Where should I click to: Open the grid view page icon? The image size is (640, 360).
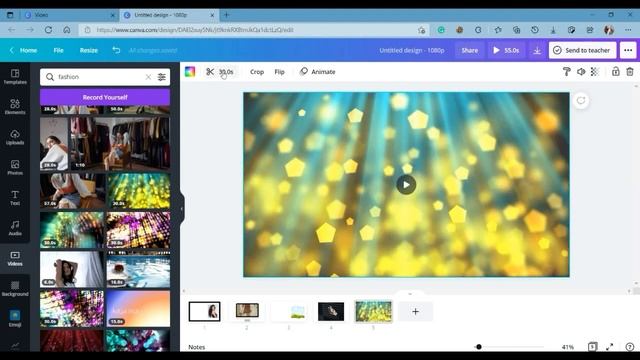click(x=592, y=347)
